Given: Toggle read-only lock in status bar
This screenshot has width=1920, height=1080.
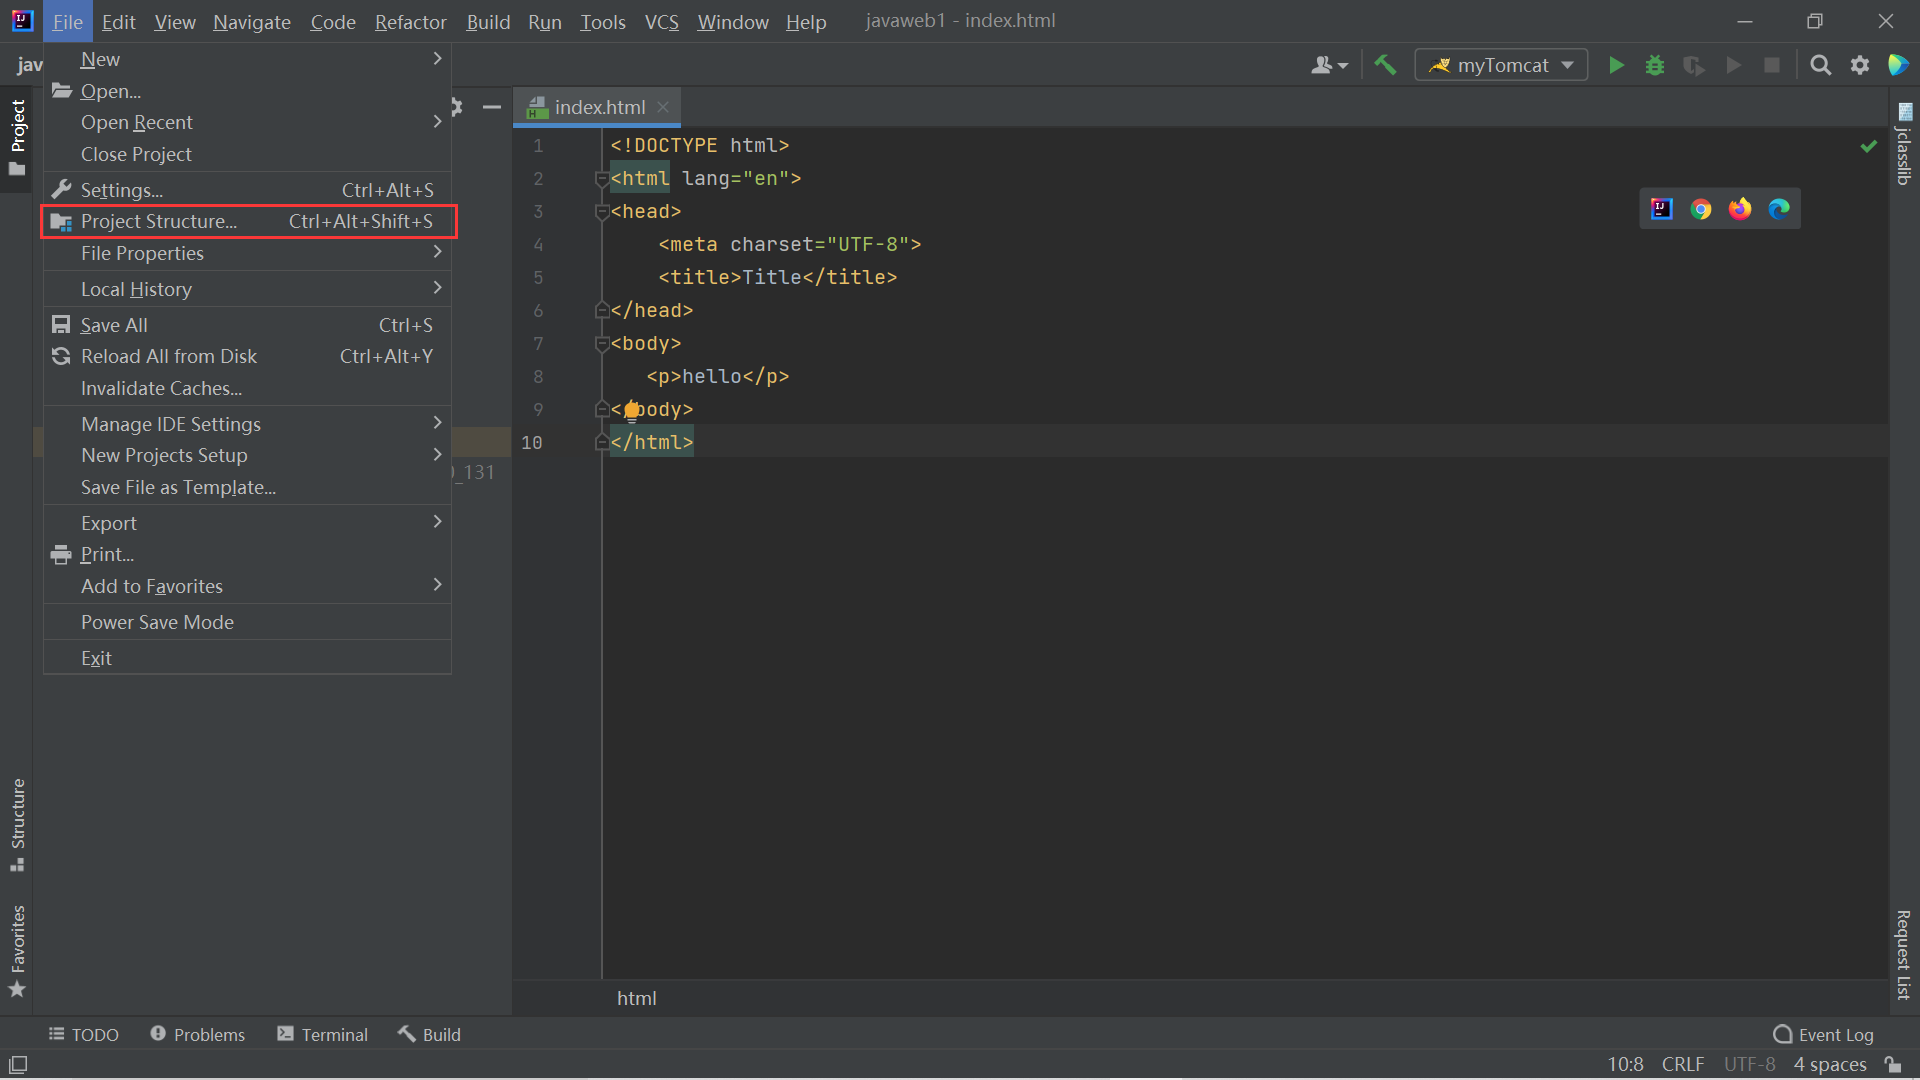Looking at the screenshot, I should [1893, 1064].
